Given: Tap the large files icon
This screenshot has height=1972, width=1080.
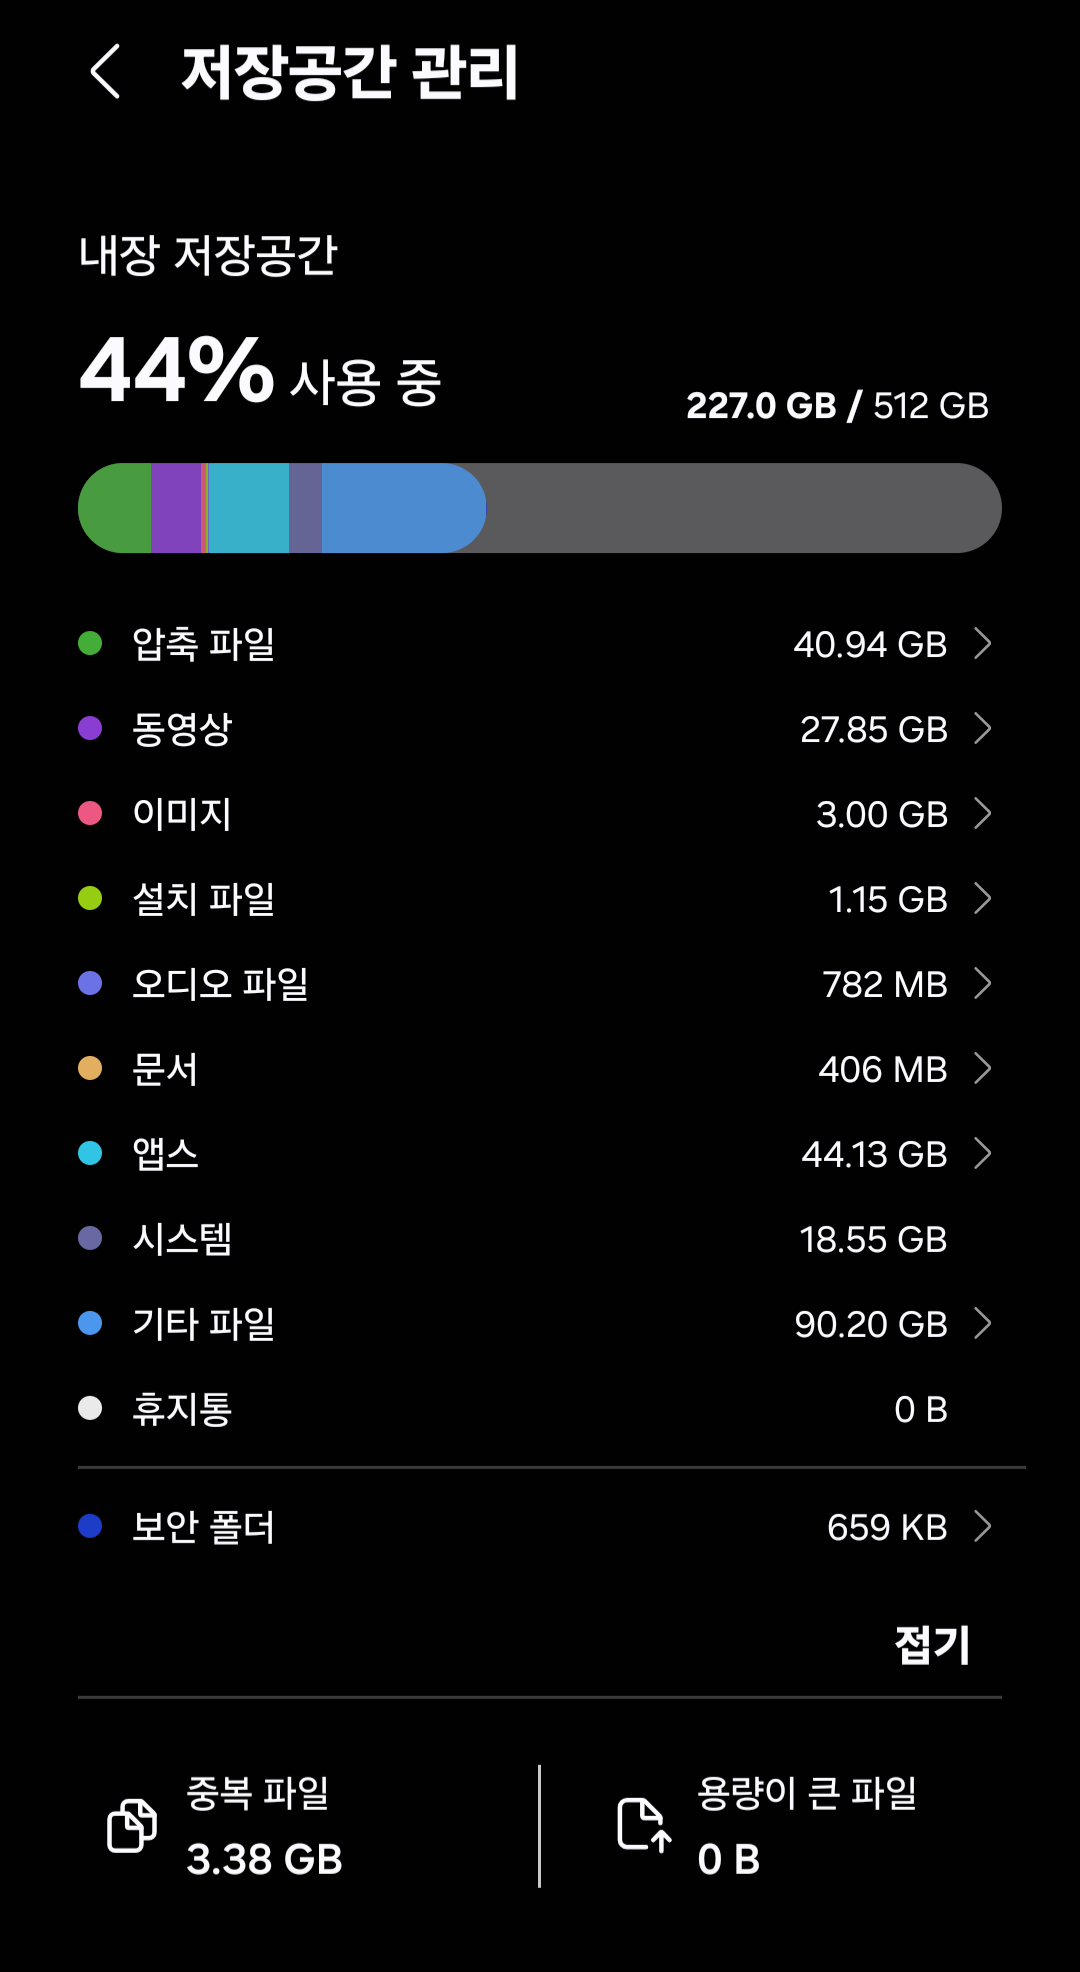Looking at the screenshot, I should 644,1825.
